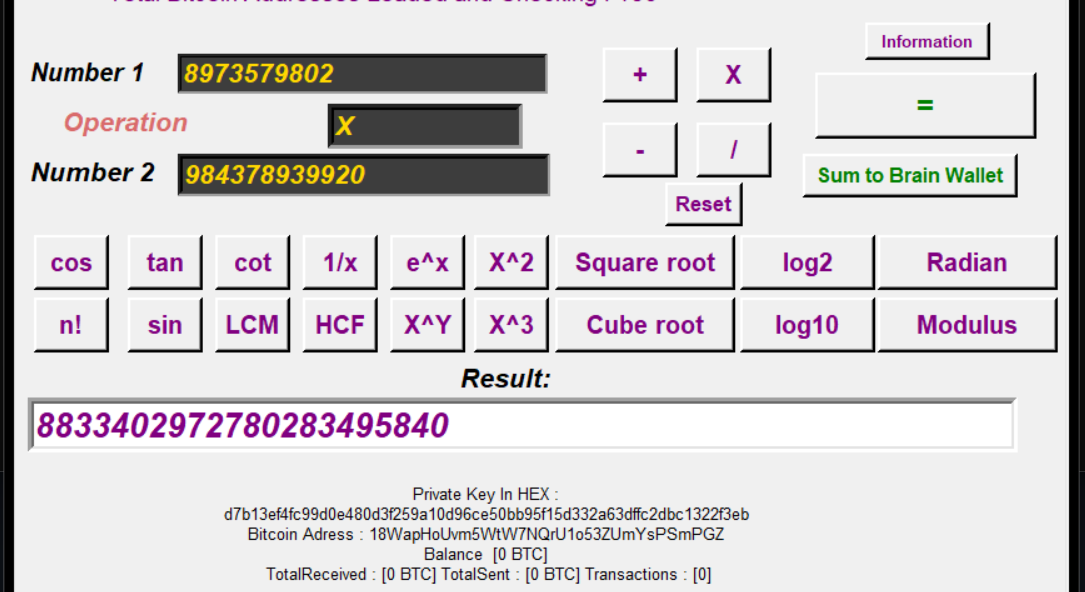This screenshot has width=1085, height=592.
Task: Click the green equals button
Action: (x=925, y=105)
